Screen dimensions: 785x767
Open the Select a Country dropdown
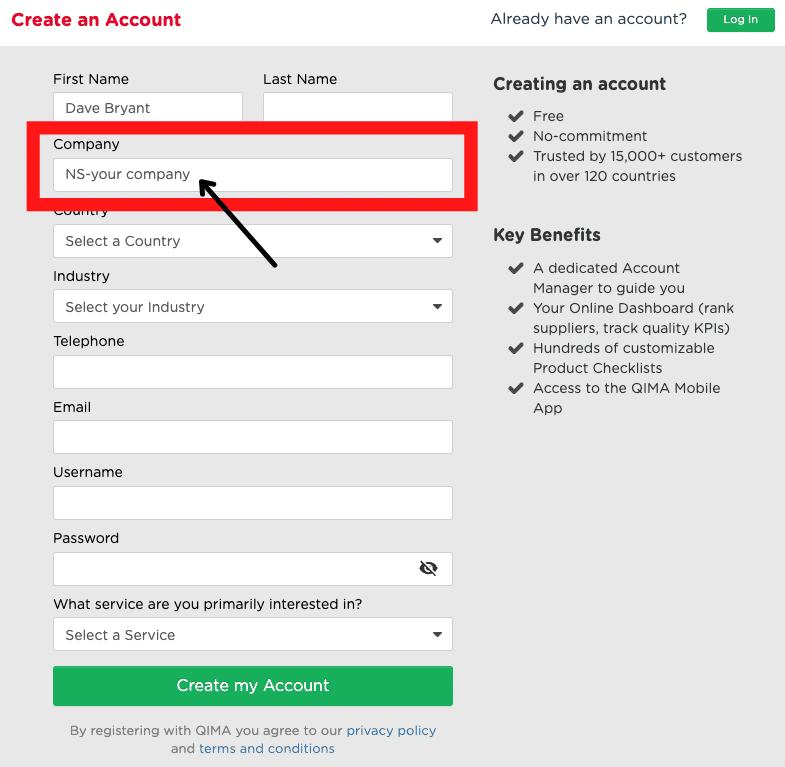(x=253, y=241)
